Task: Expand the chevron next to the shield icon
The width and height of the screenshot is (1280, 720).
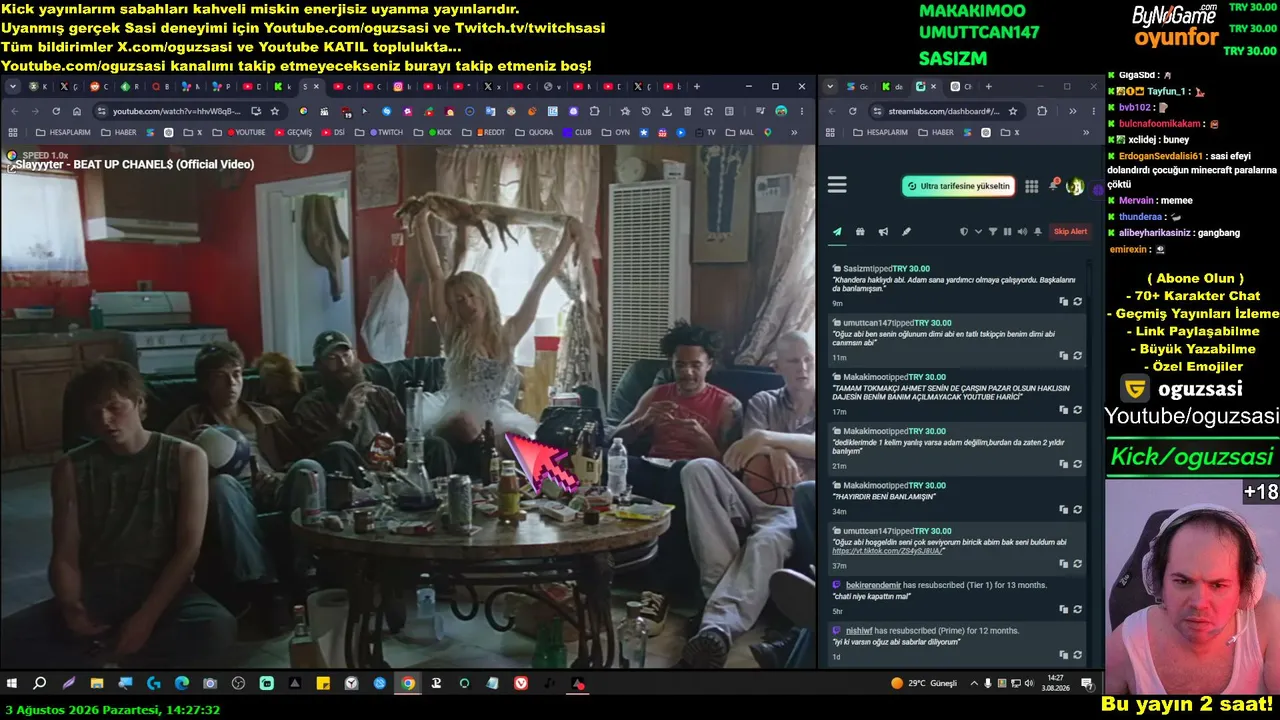Action: point(978,232)
